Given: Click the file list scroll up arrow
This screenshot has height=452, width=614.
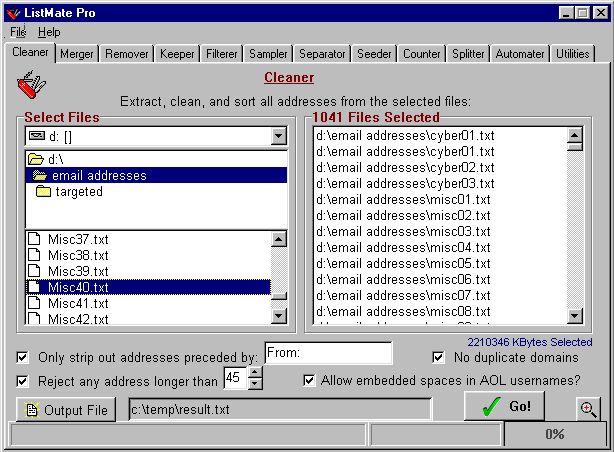Looking at the screenshot, I should [278, 239].
